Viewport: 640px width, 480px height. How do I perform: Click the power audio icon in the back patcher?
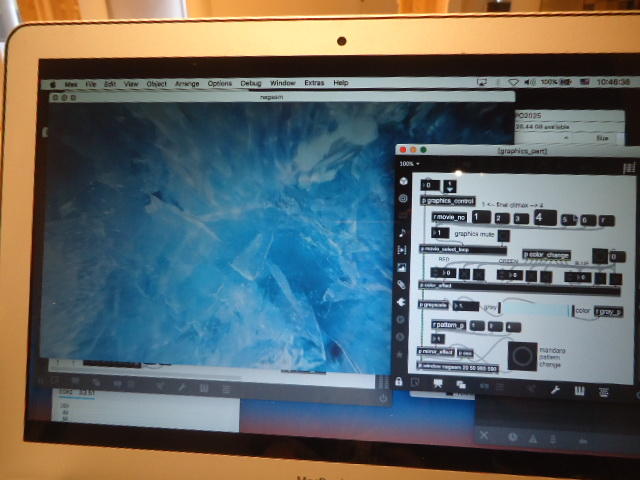point(382,398)
